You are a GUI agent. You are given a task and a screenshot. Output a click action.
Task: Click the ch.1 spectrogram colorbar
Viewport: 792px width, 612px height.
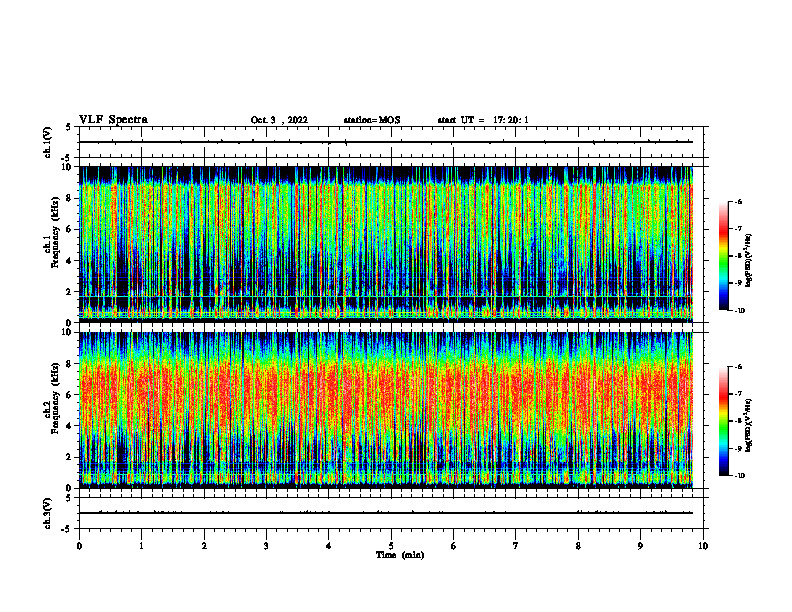coord(723,256)
